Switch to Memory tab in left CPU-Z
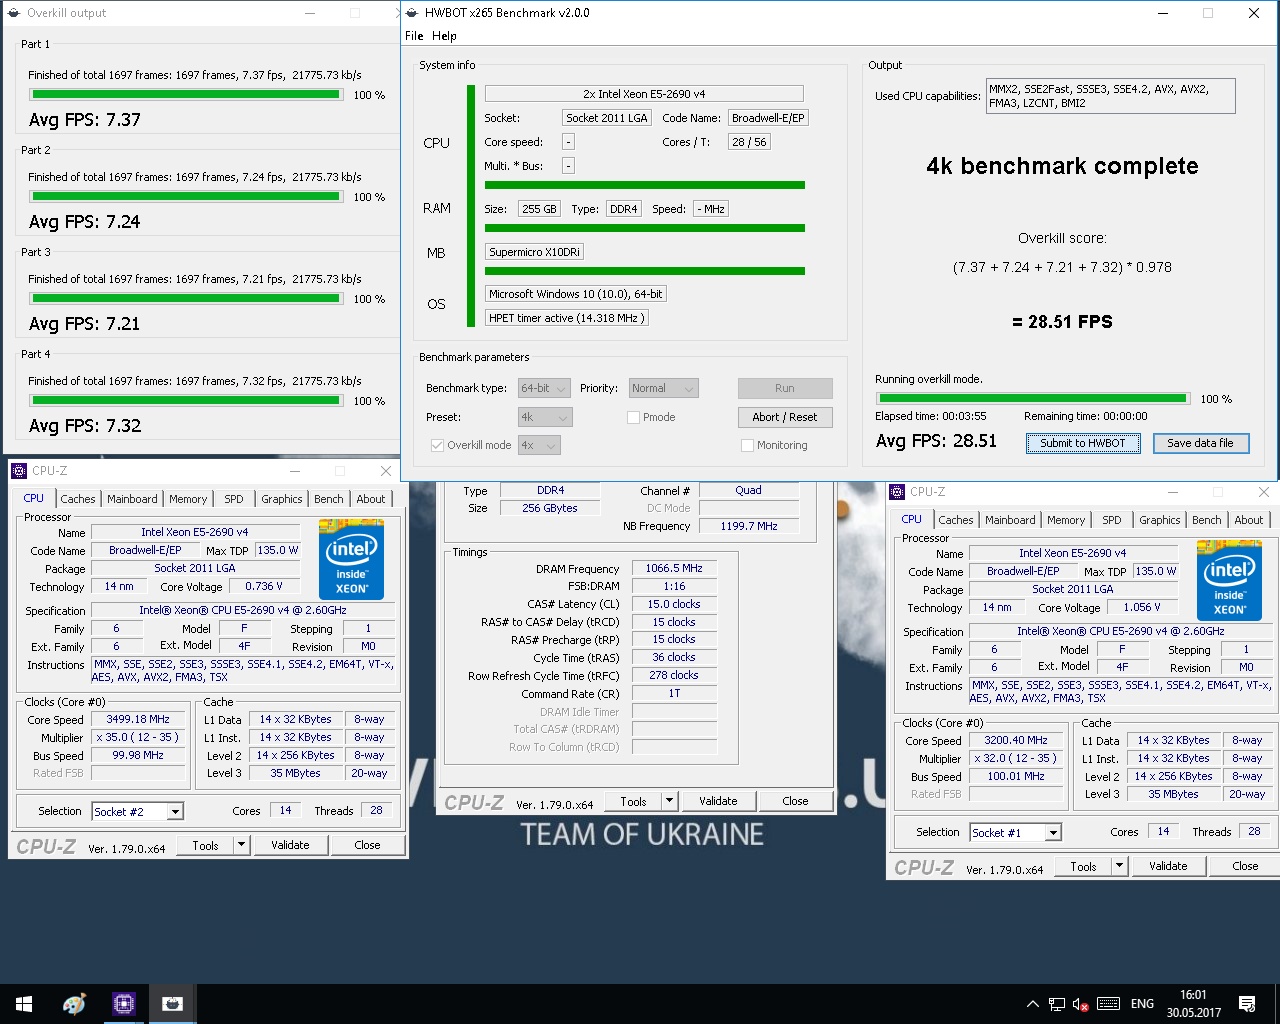The height and width of the screenshot is (1024, 1280). pyautogui.click(x=188, y=499)
